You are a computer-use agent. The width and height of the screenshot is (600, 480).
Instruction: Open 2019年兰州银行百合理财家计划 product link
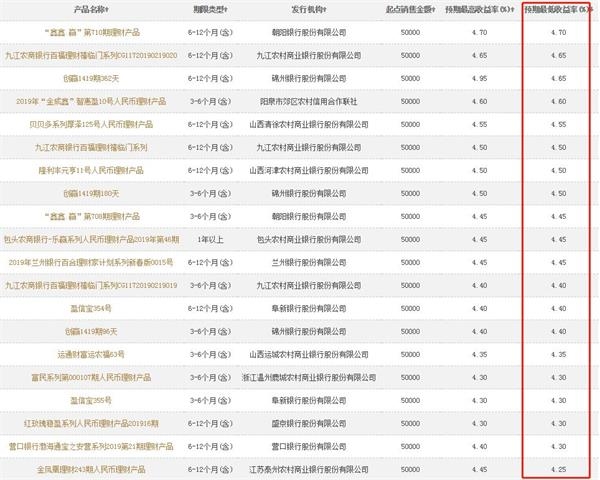(91, 263)
